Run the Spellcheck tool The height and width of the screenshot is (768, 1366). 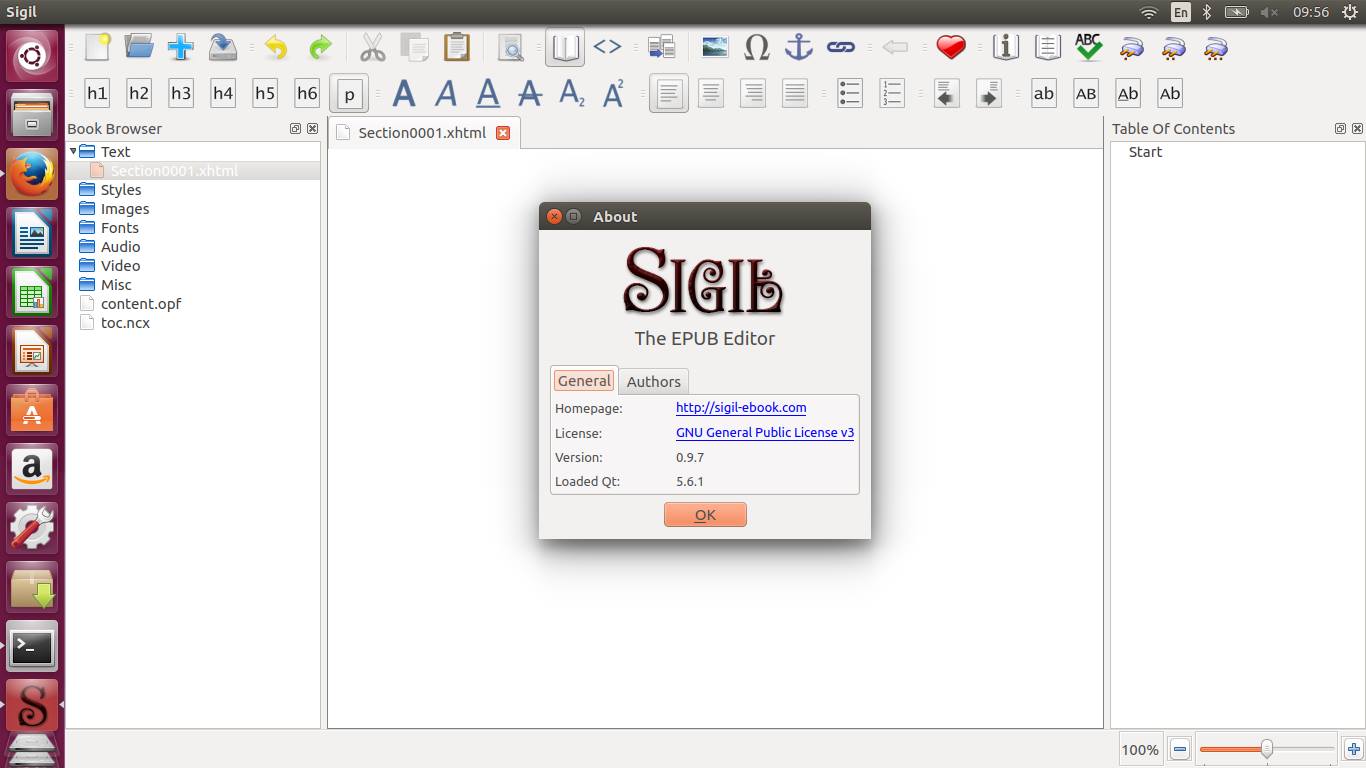1087,46
